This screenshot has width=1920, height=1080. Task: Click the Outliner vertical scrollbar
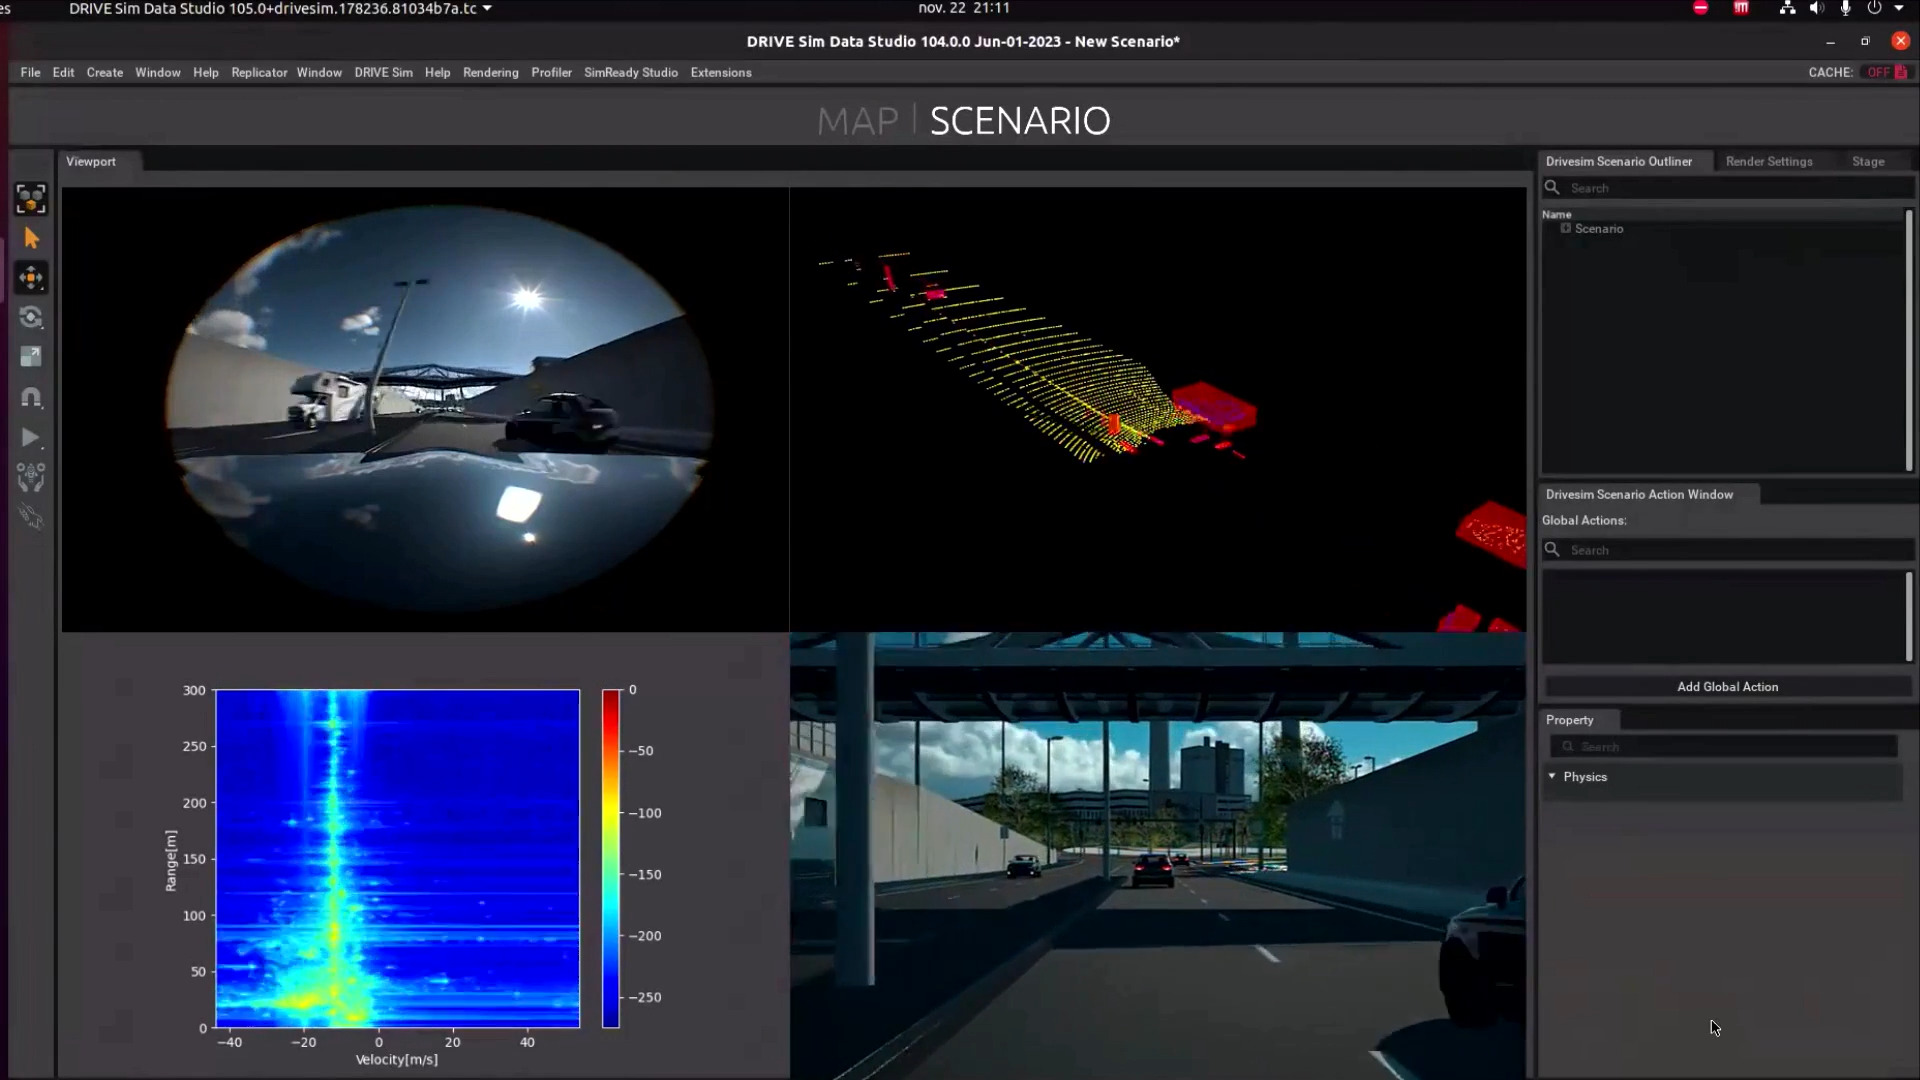pos(1908,340)
